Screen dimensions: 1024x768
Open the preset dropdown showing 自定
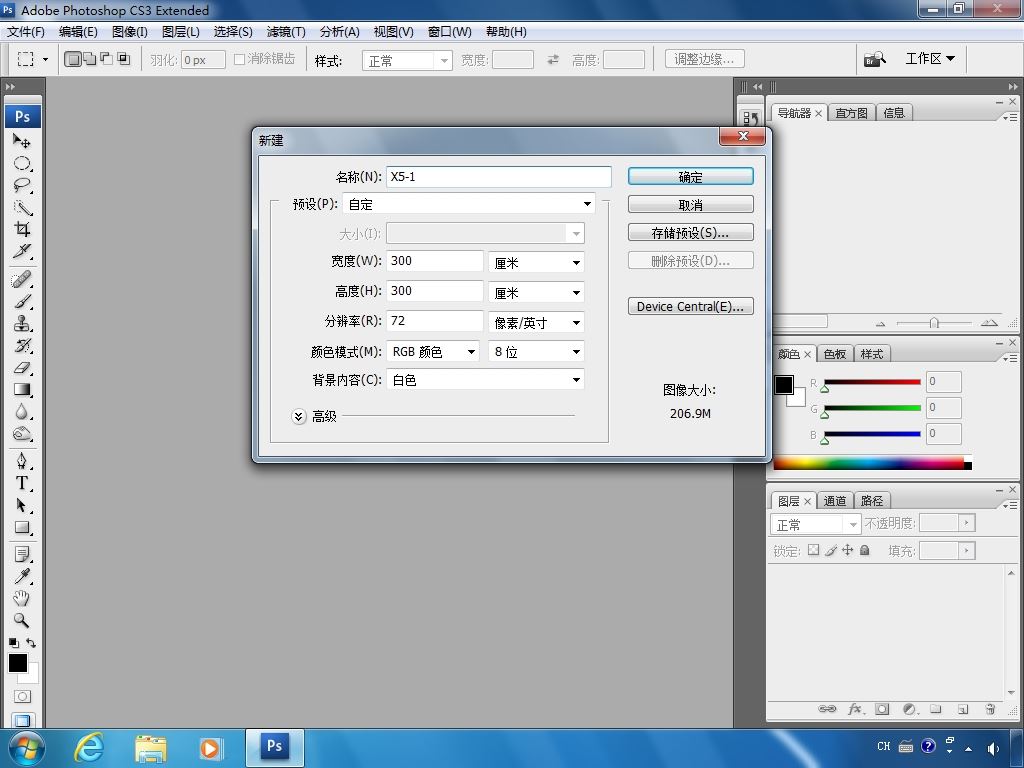click(468, 204)
